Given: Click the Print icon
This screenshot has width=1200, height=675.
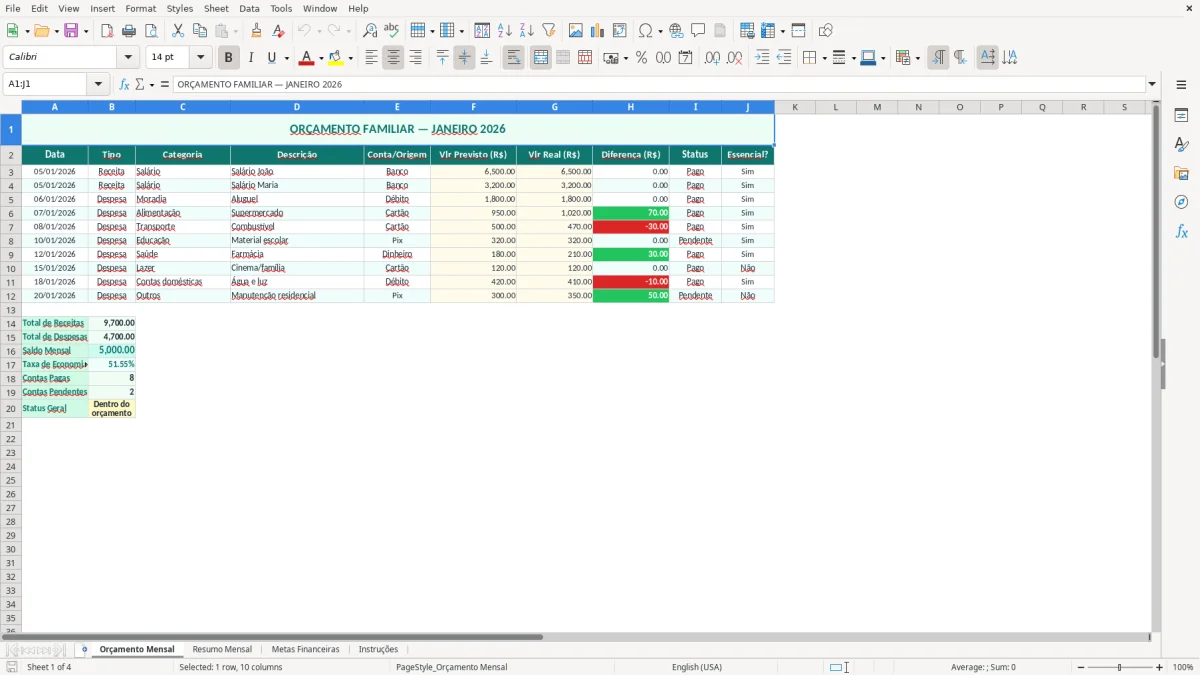Looking at the screenshot, I should tap(129, 31).
